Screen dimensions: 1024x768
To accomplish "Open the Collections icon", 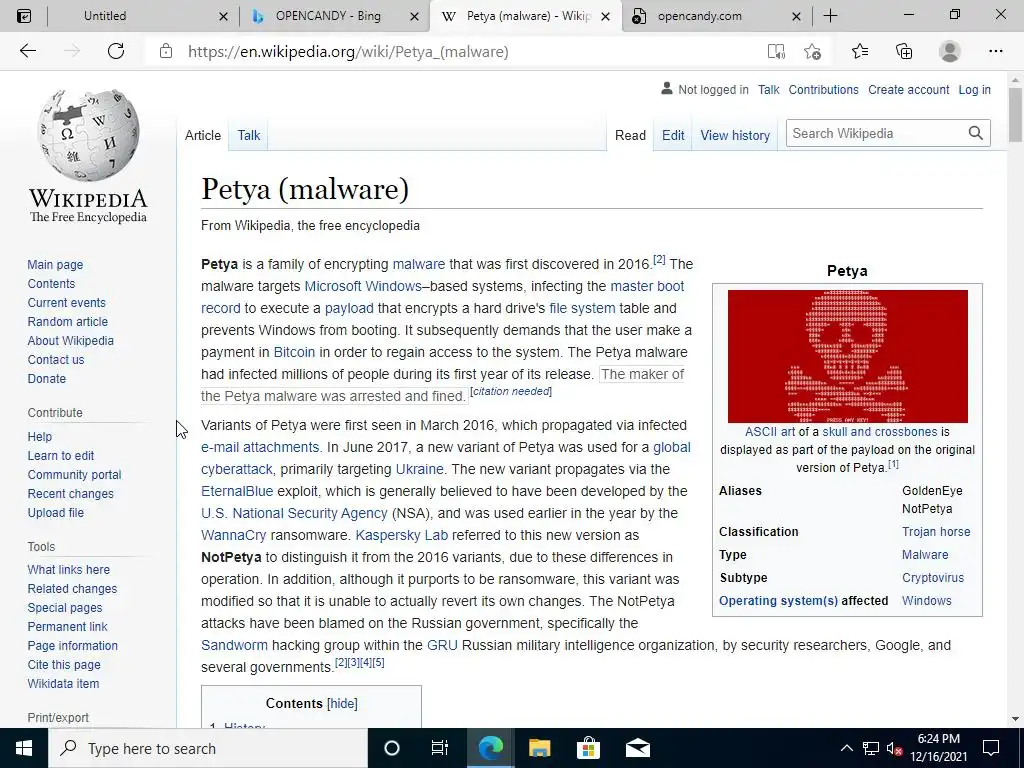I will pos(904,51).
